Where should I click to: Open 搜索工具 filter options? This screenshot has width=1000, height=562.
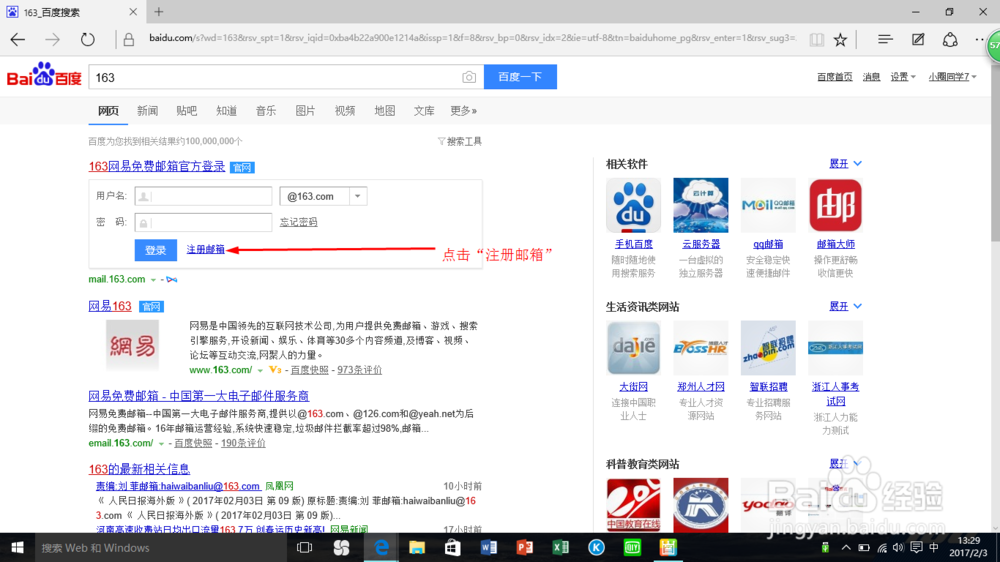coord(460,142)
